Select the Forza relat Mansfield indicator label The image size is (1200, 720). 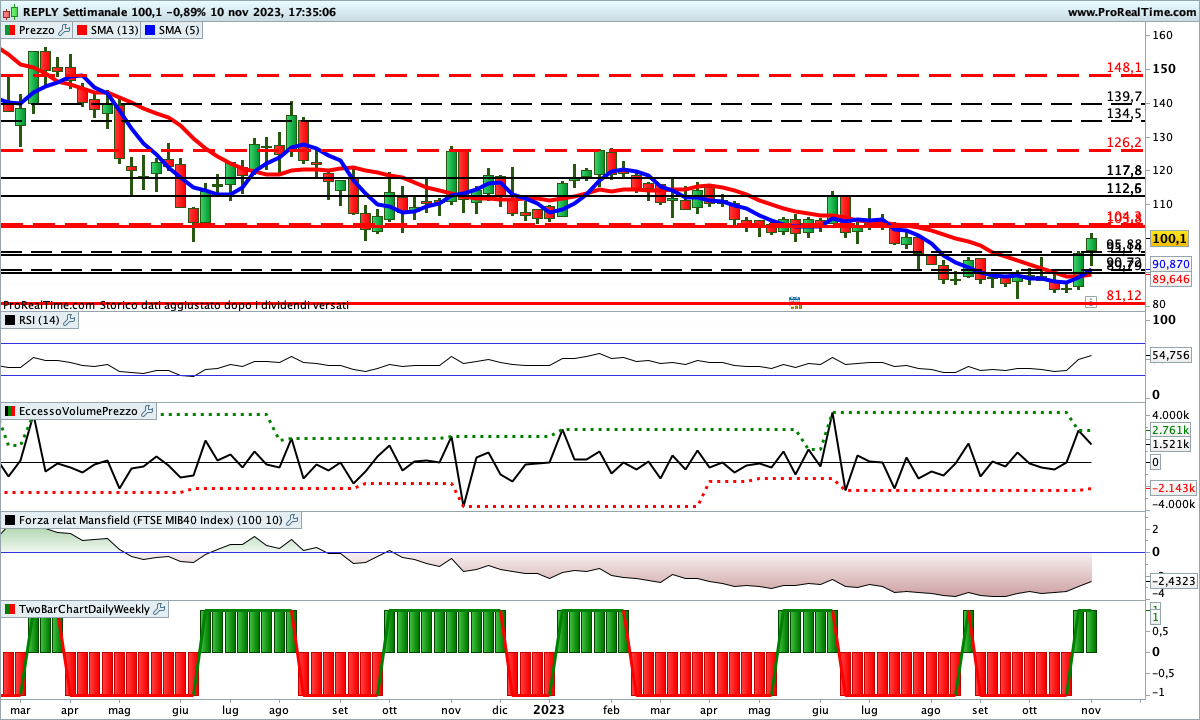(151, 520)
